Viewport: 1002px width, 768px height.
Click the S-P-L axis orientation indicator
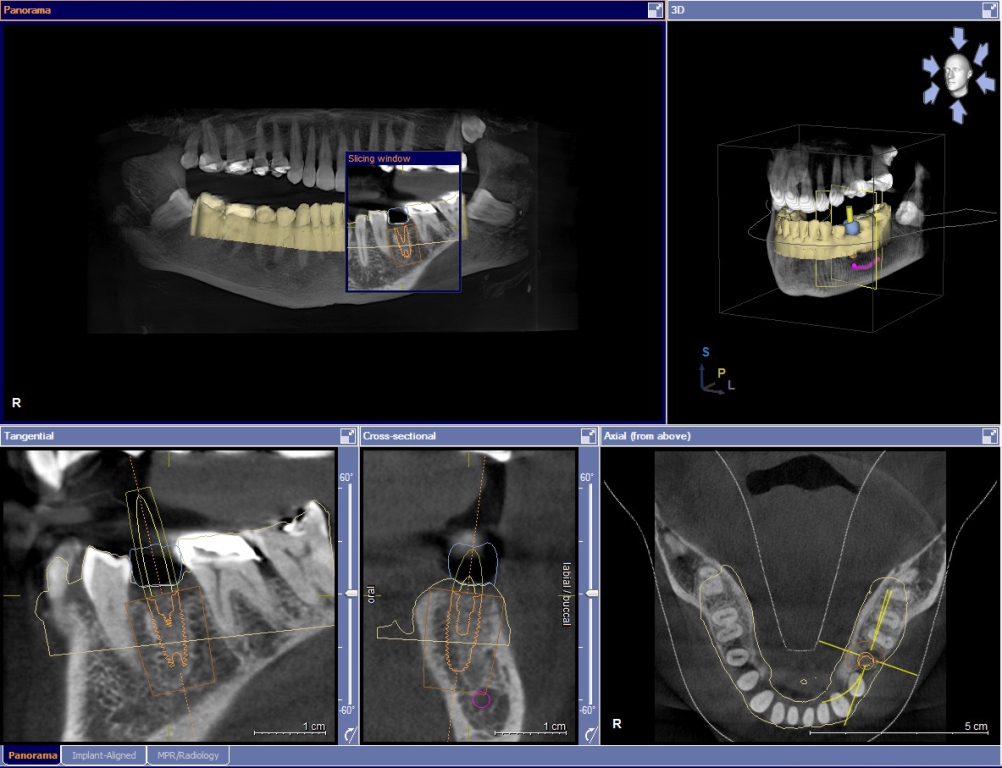pos(717,371)
